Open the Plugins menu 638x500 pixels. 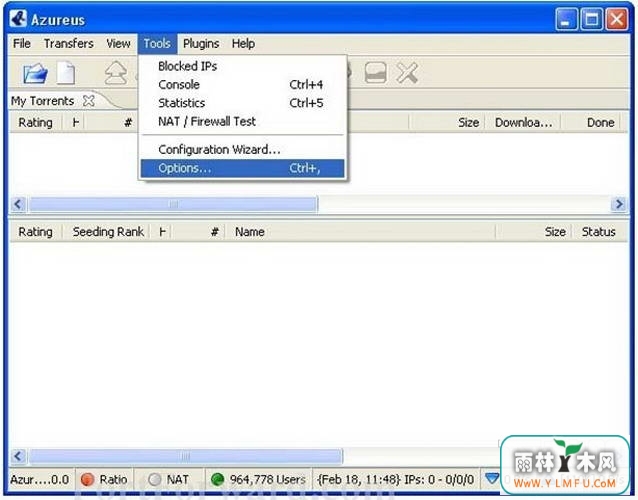point(201,44)
